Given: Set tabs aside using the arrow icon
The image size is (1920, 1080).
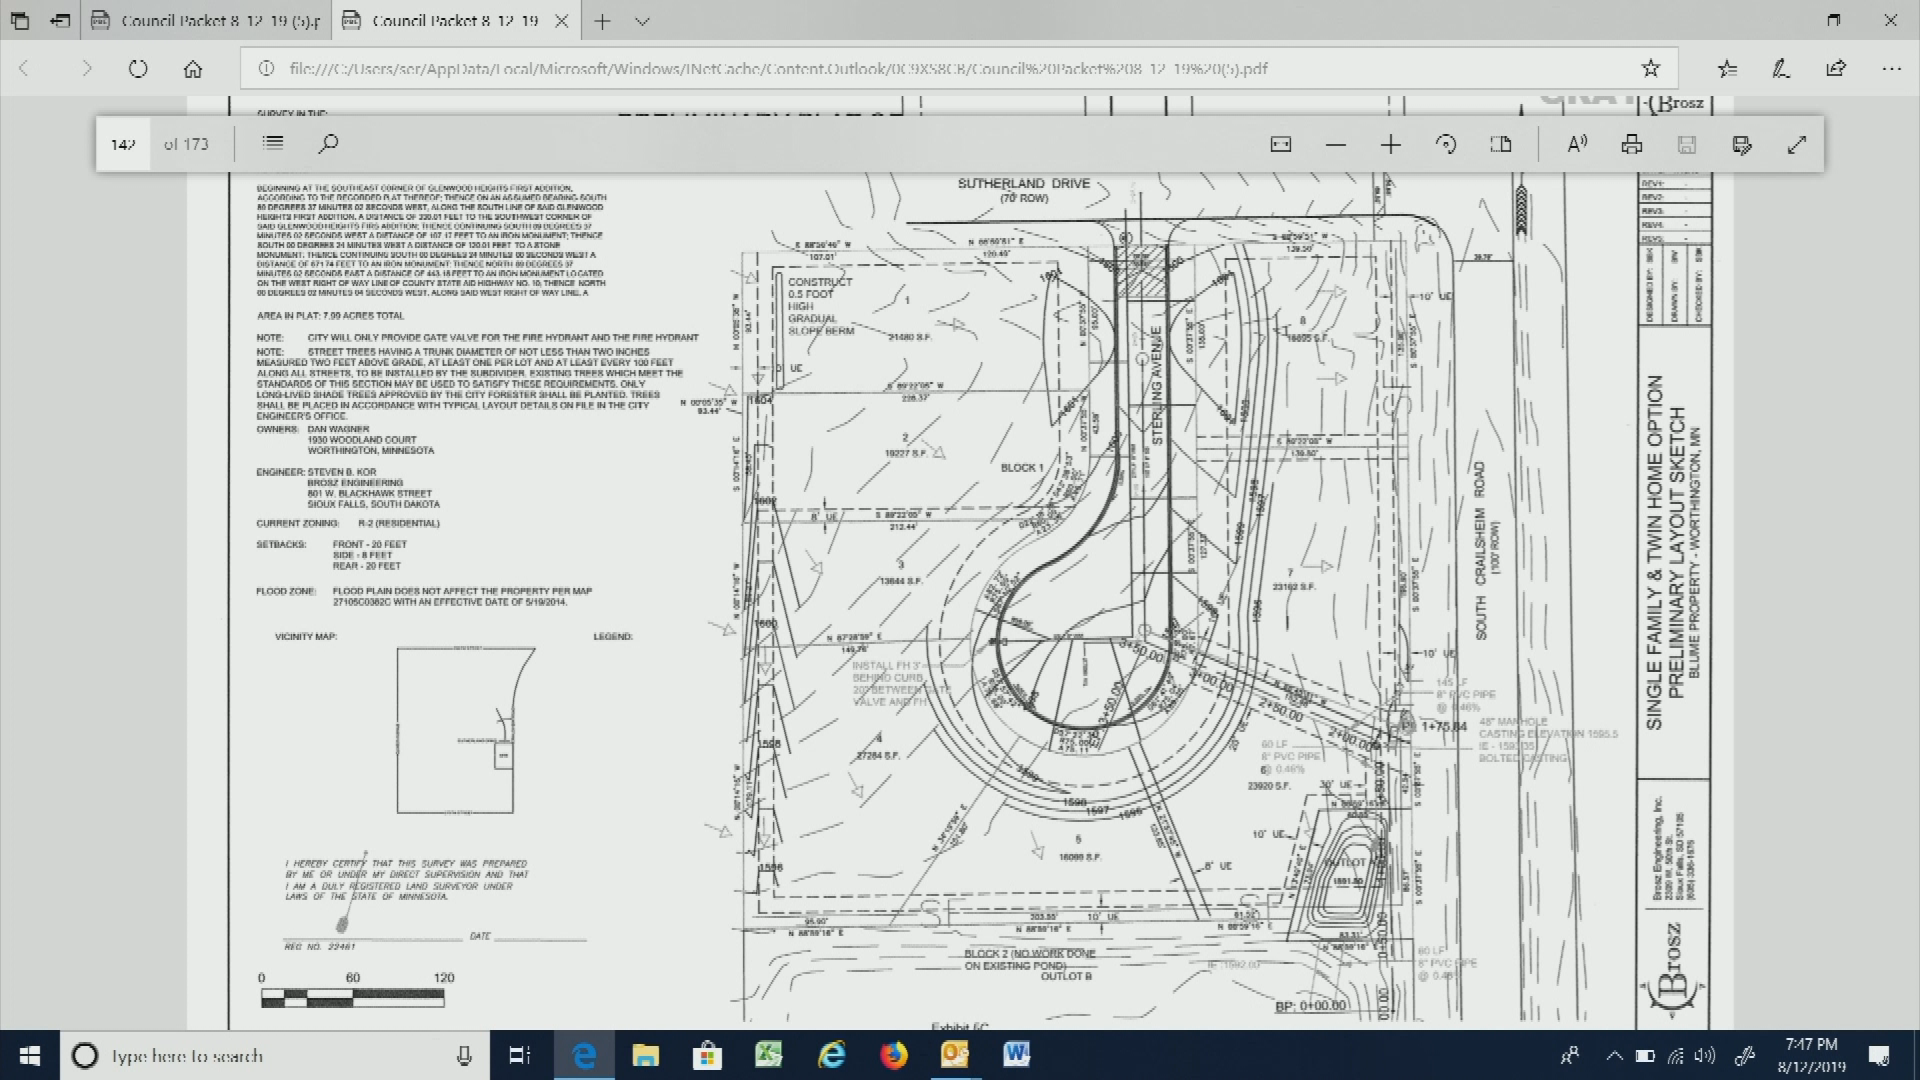Looking at the screenshot, I should (x=61, y=20).
